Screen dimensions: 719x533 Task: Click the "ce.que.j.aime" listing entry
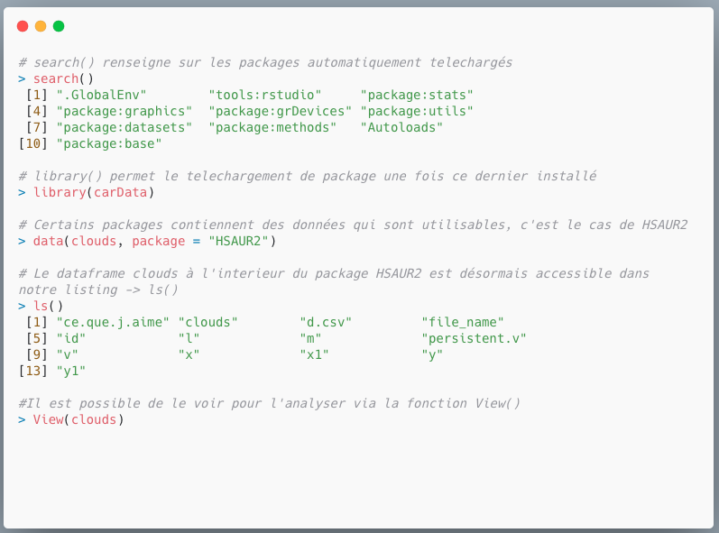coord(113,322)
